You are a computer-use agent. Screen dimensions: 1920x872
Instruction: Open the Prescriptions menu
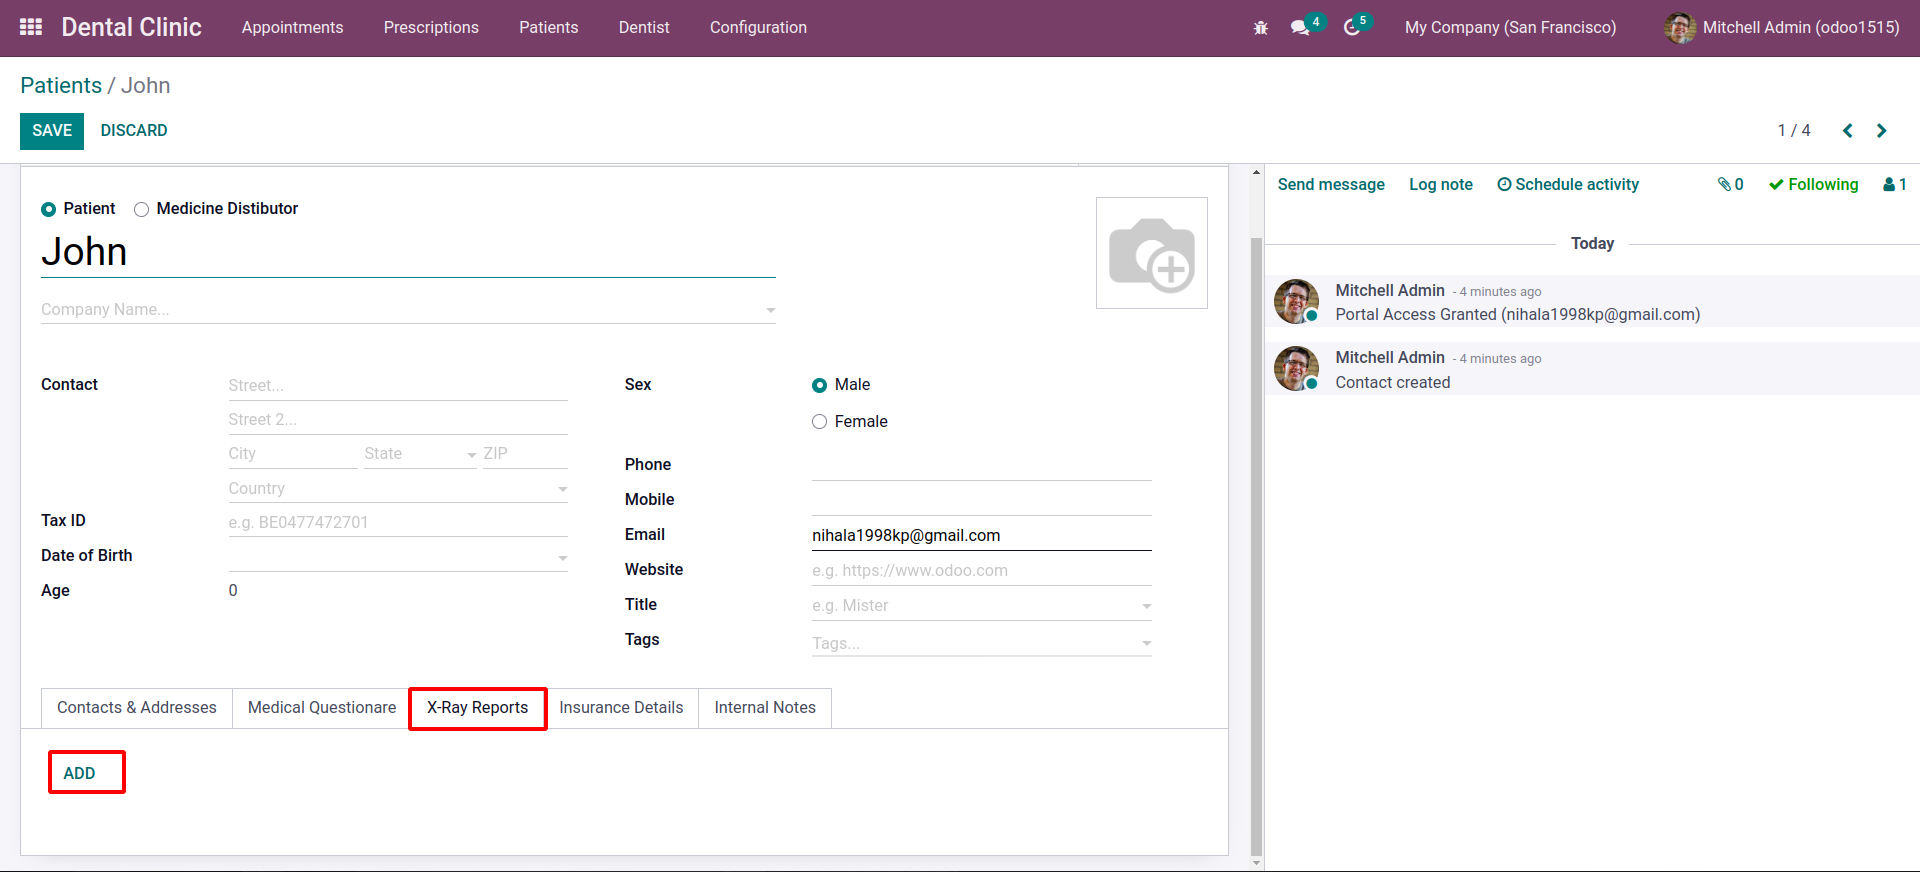(x=431, y=28)
